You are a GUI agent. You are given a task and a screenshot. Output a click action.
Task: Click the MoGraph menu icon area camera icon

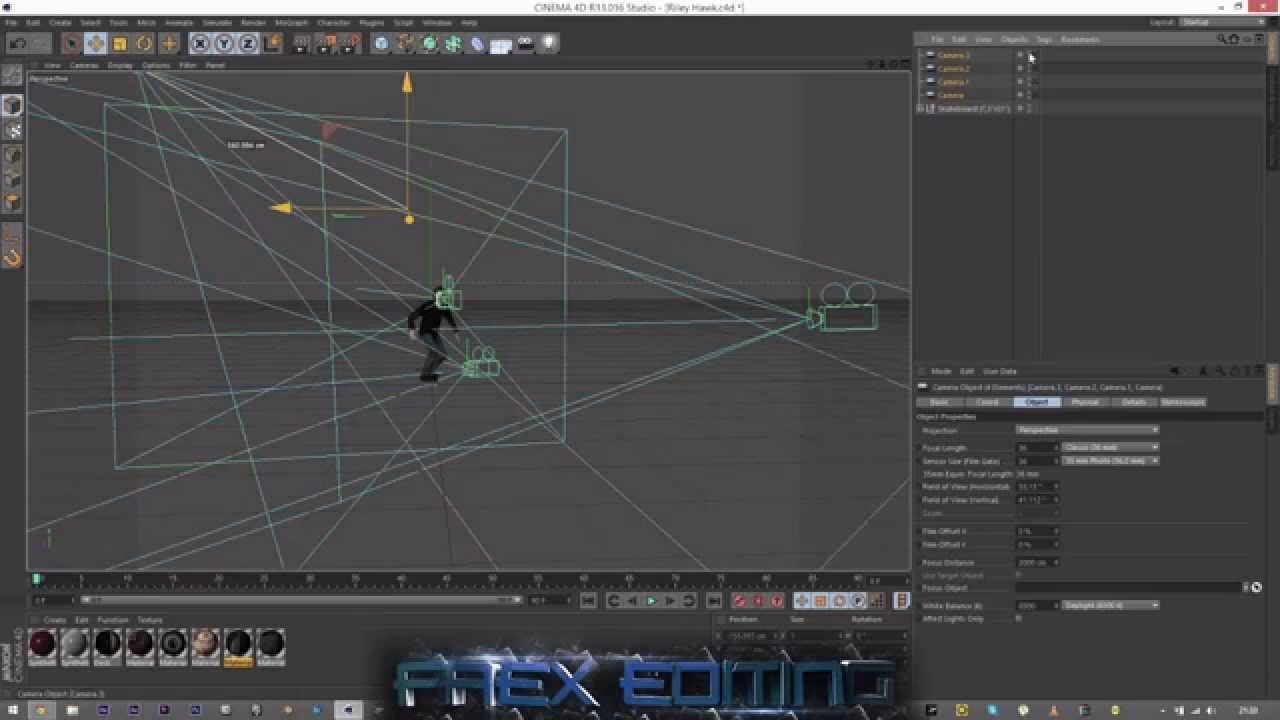[x=525, y=43]
